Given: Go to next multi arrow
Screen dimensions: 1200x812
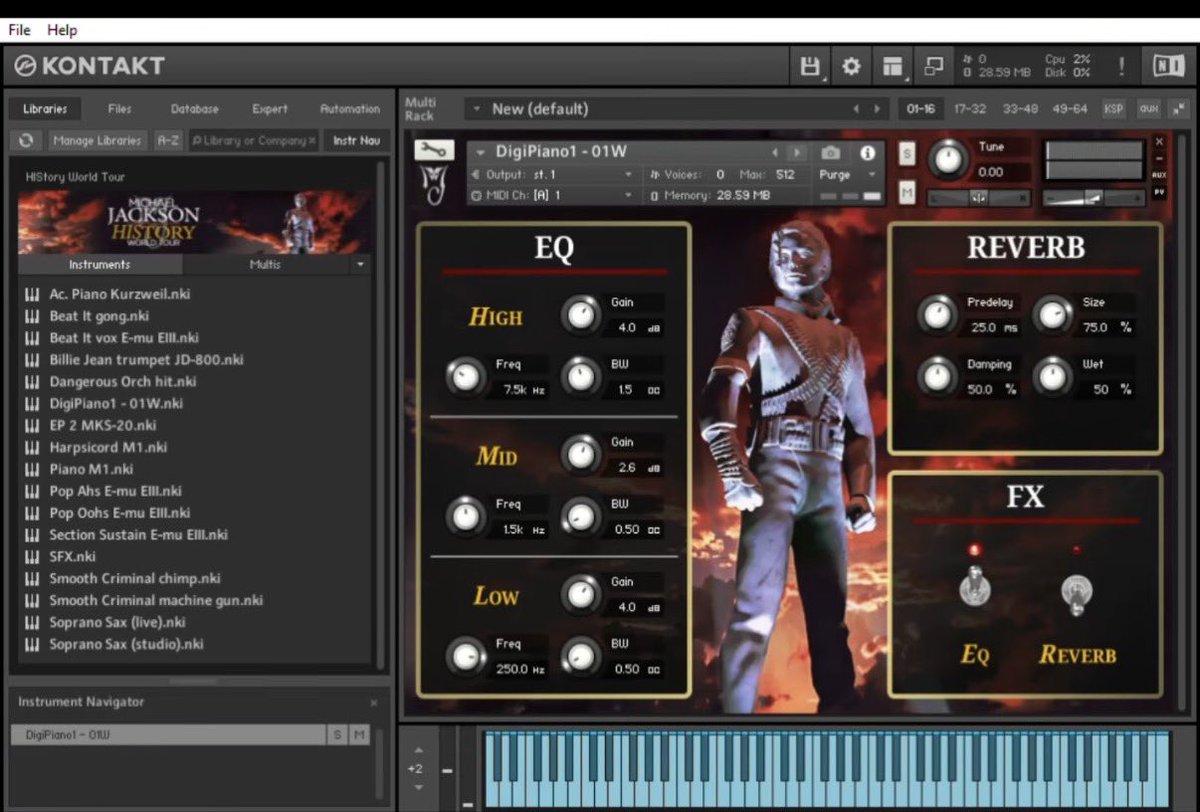Looking at the screenshot, I should (x=877, y=109).
